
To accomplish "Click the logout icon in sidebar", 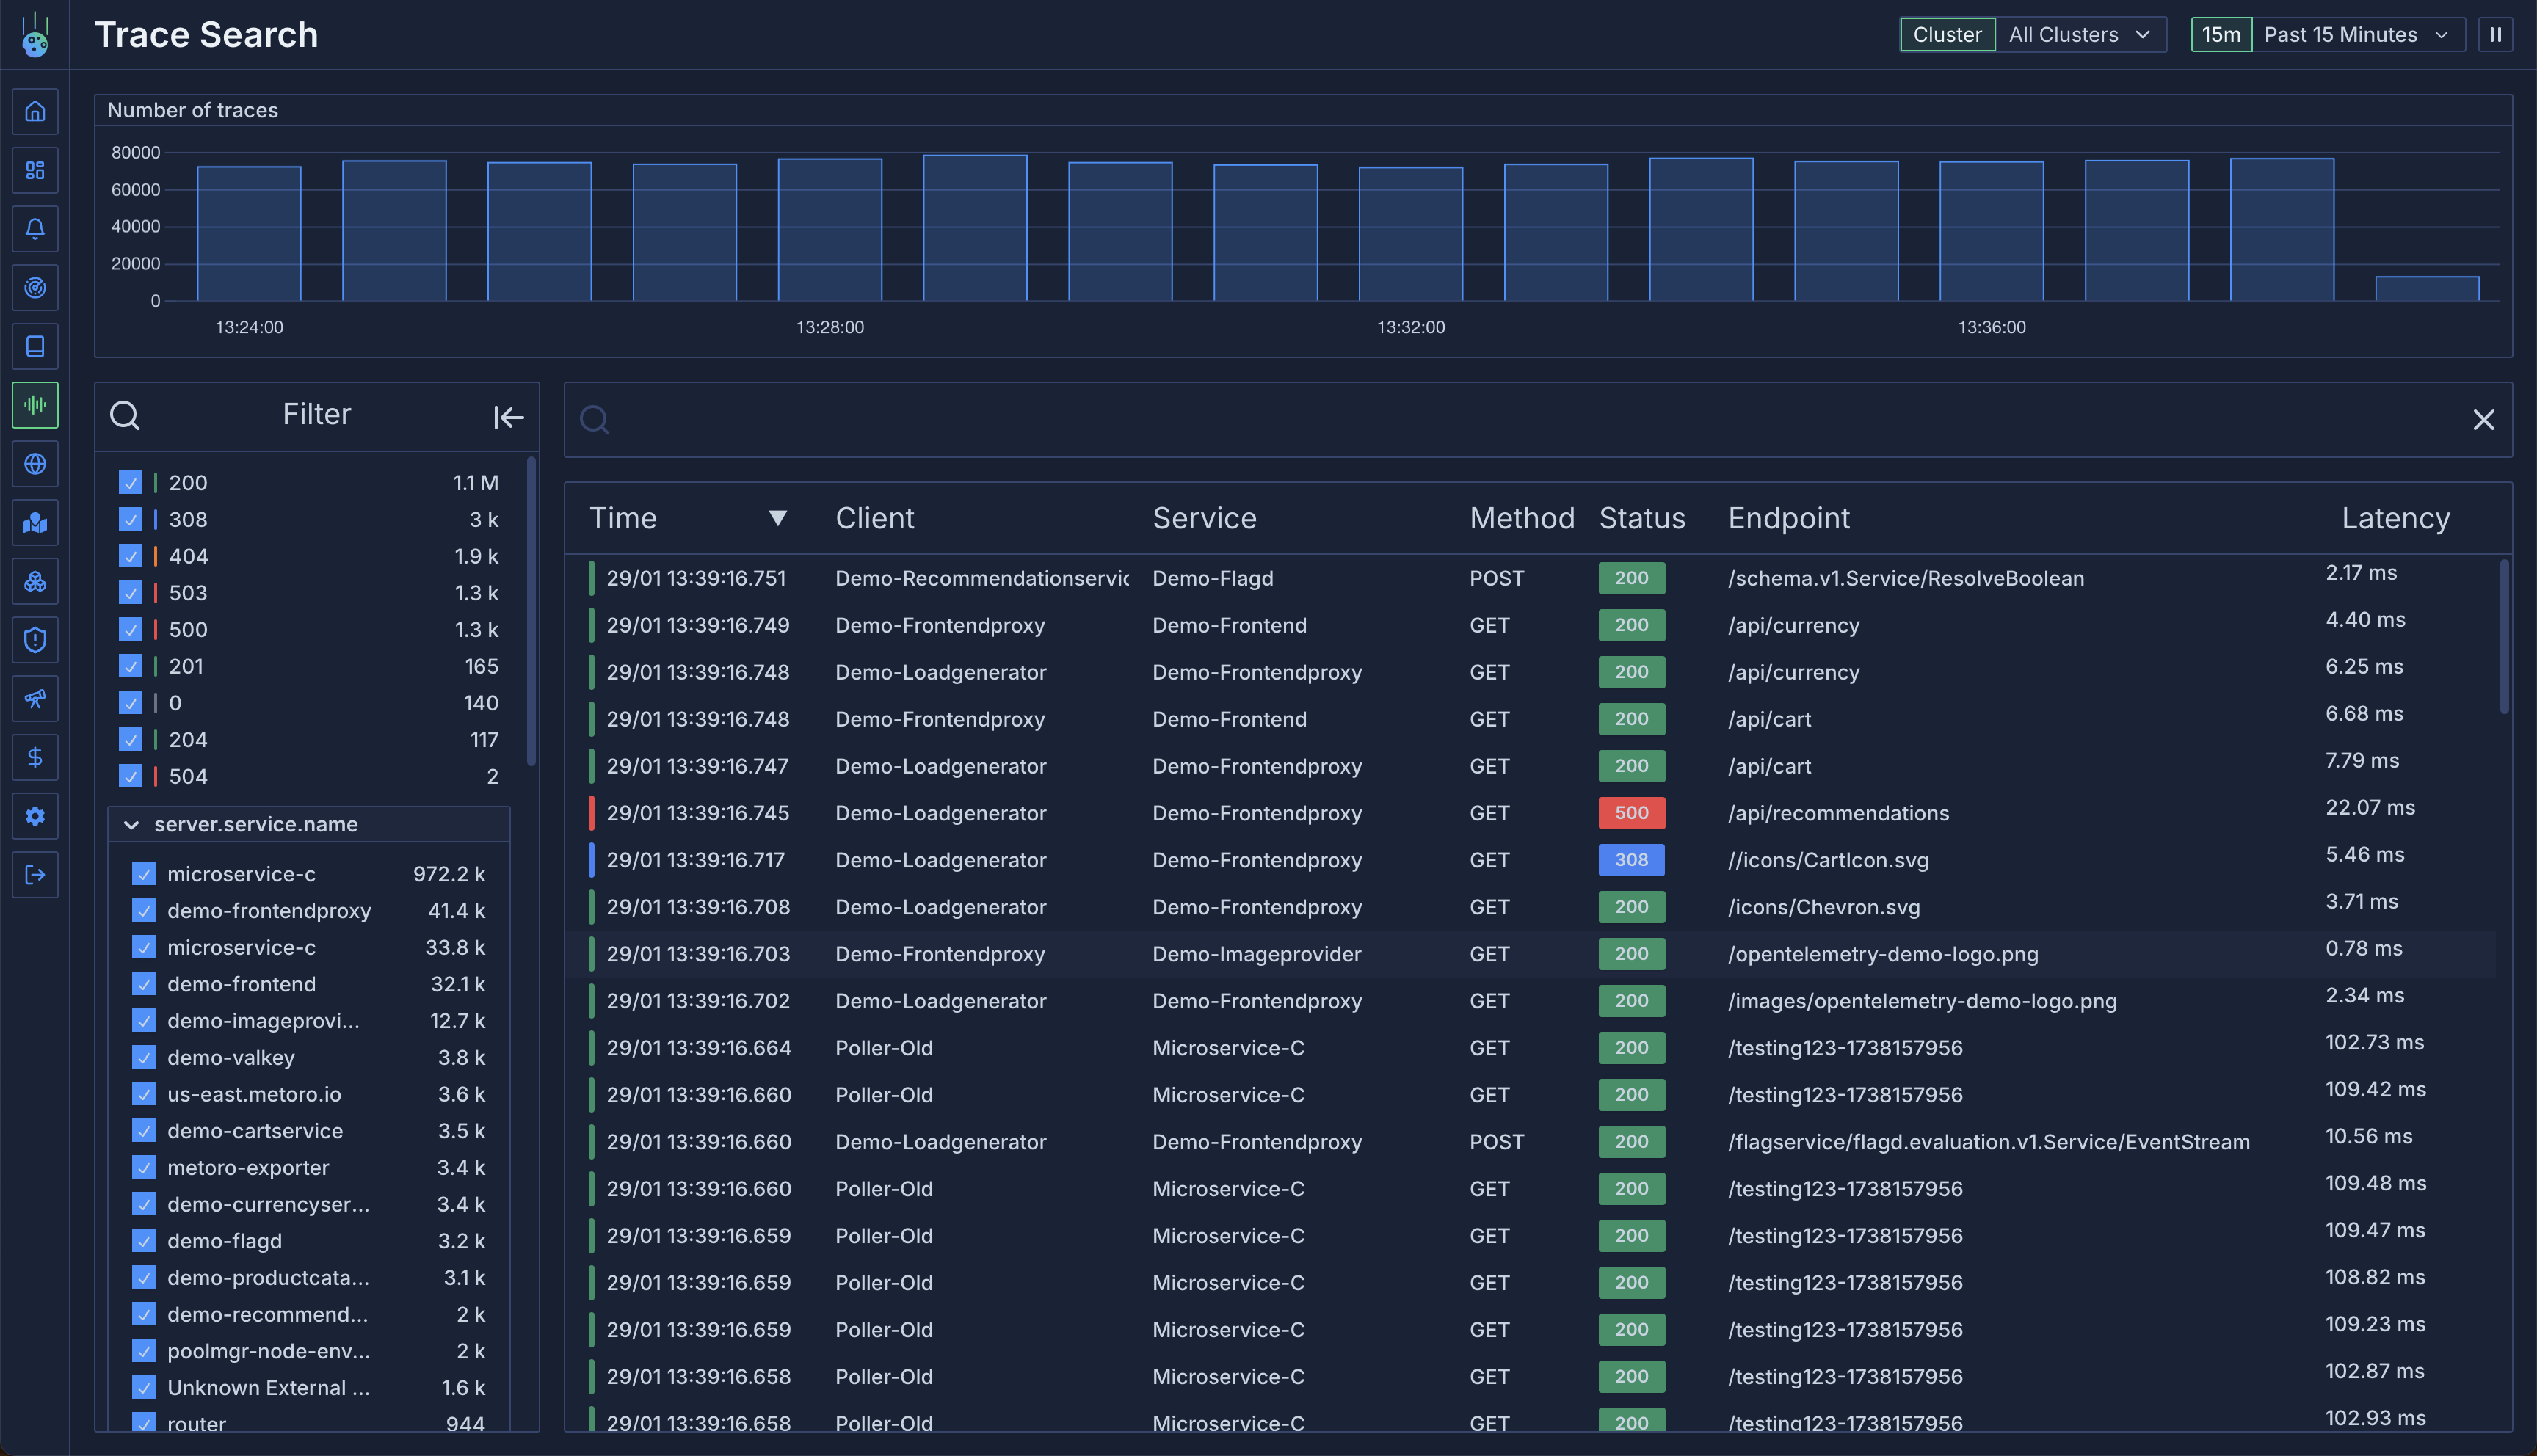I will pyautogui.click(x=35, y=875).
